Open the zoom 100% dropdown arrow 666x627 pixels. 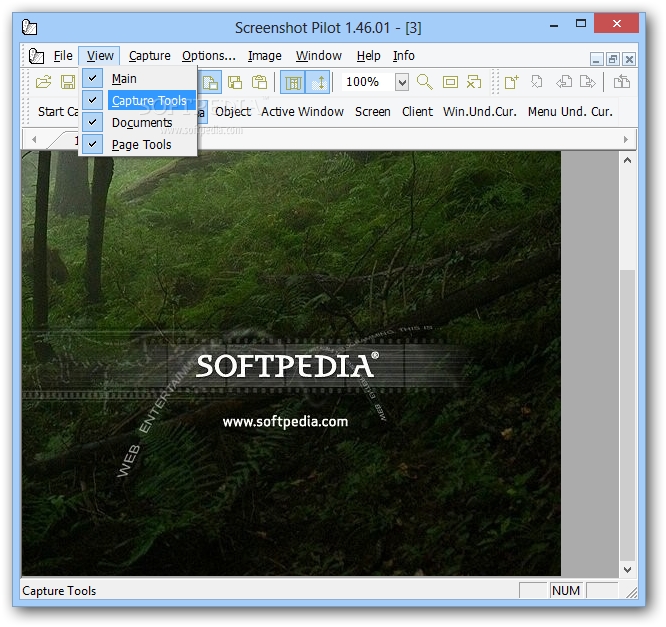(401, 82)
